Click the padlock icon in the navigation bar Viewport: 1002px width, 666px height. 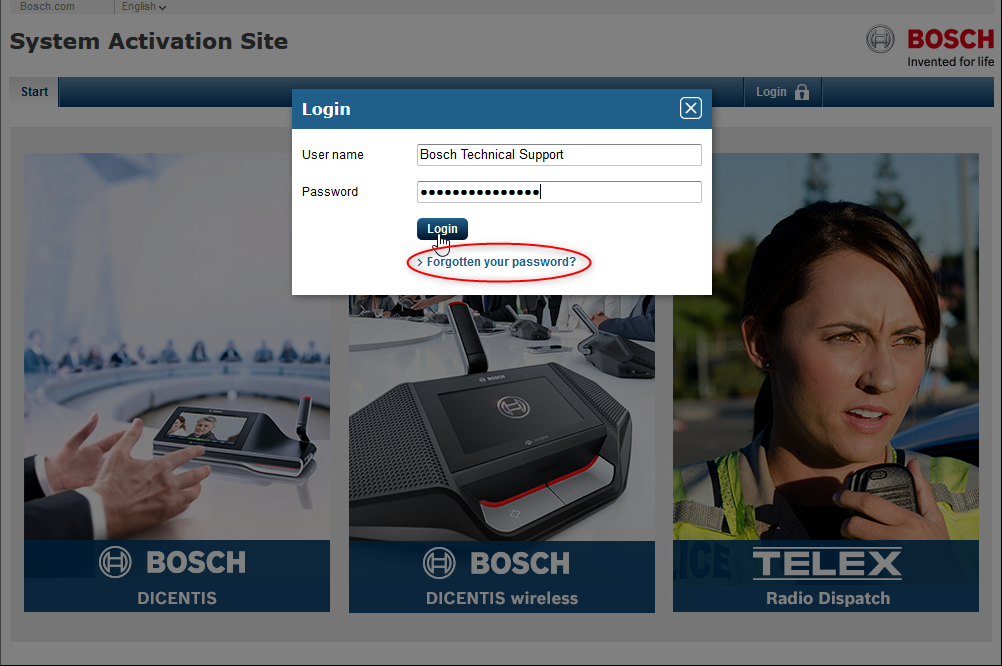point(801,92)
